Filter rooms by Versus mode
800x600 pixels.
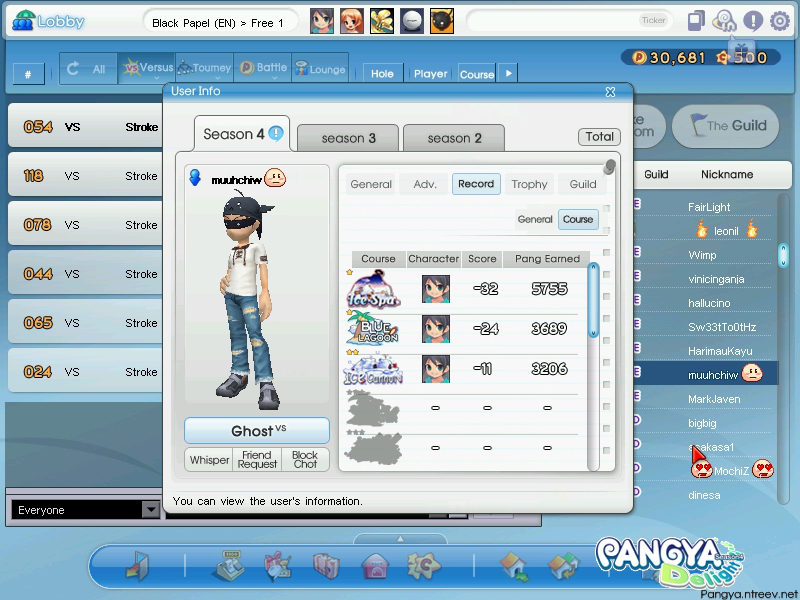tap(147, 68)
